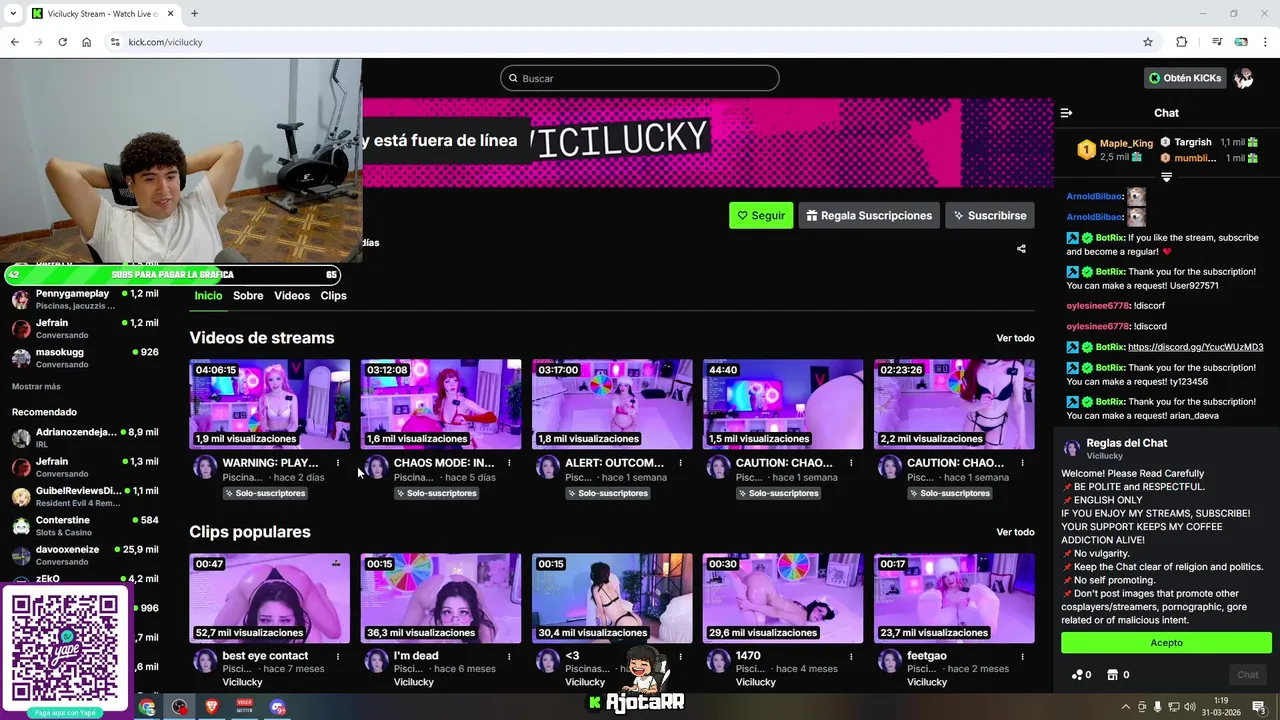Click browser back arrow
The image size is (1280, 720).
point(14,42)
